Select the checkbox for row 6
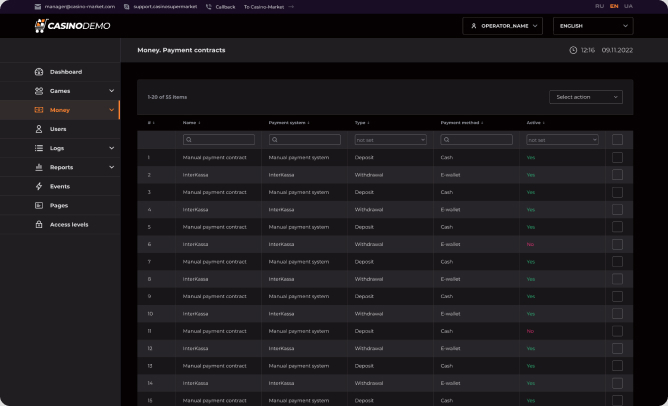 617,244
